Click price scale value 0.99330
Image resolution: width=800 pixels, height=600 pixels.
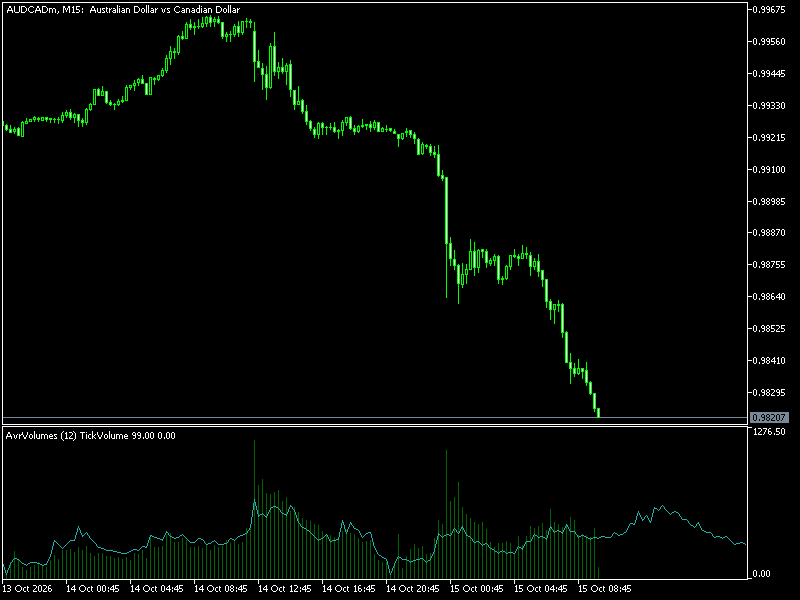point(769,106)
